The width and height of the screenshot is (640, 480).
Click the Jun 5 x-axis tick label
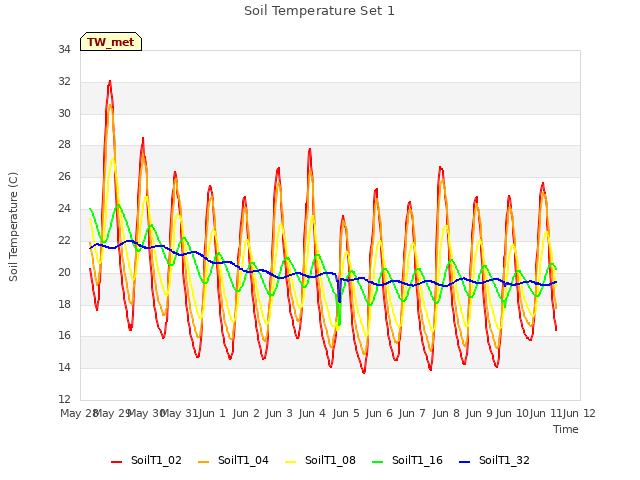pyautogui.click(x=346, y=413)
